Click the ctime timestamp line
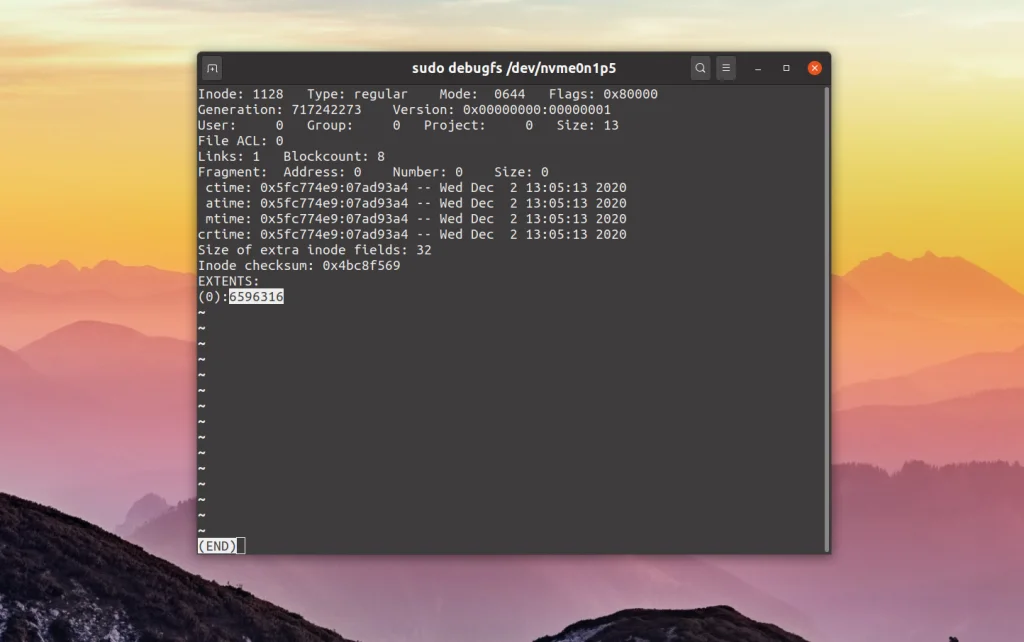 [x=400, y=187]
